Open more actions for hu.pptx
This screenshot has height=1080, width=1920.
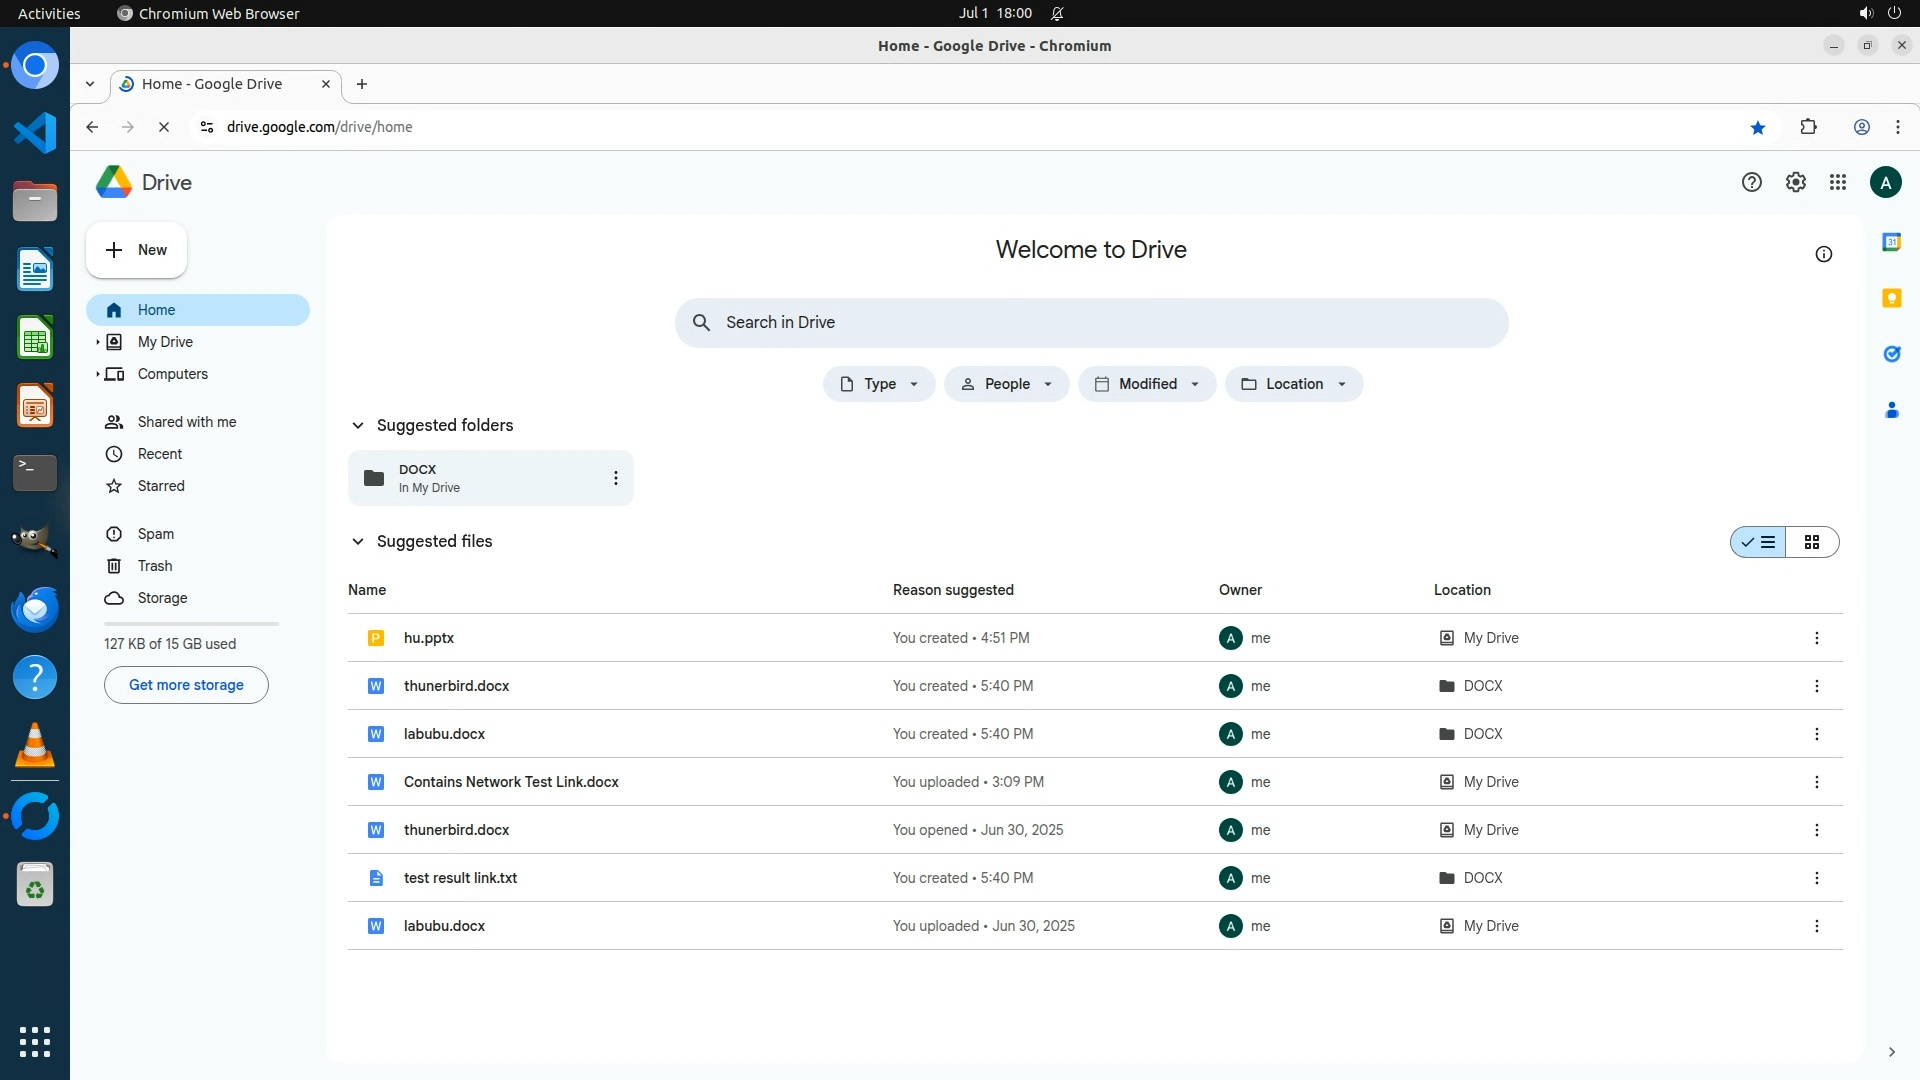pos(1816,638)
